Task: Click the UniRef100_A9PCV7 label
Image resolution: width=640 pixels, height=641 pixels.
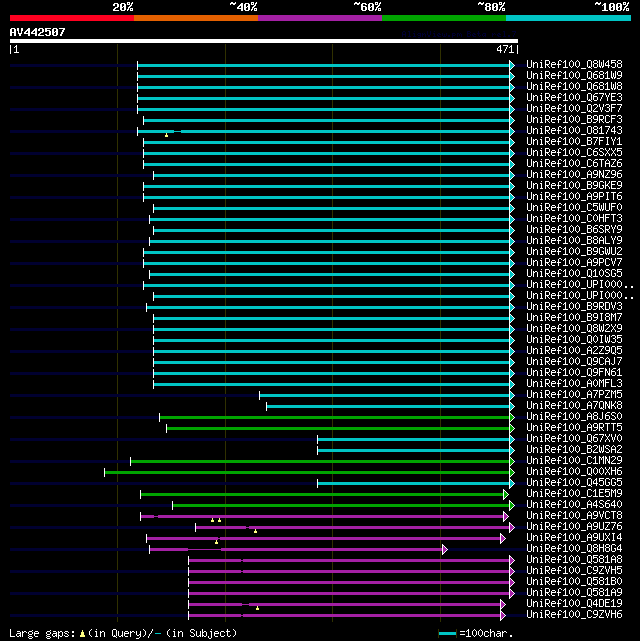Action: click(574, 262)
